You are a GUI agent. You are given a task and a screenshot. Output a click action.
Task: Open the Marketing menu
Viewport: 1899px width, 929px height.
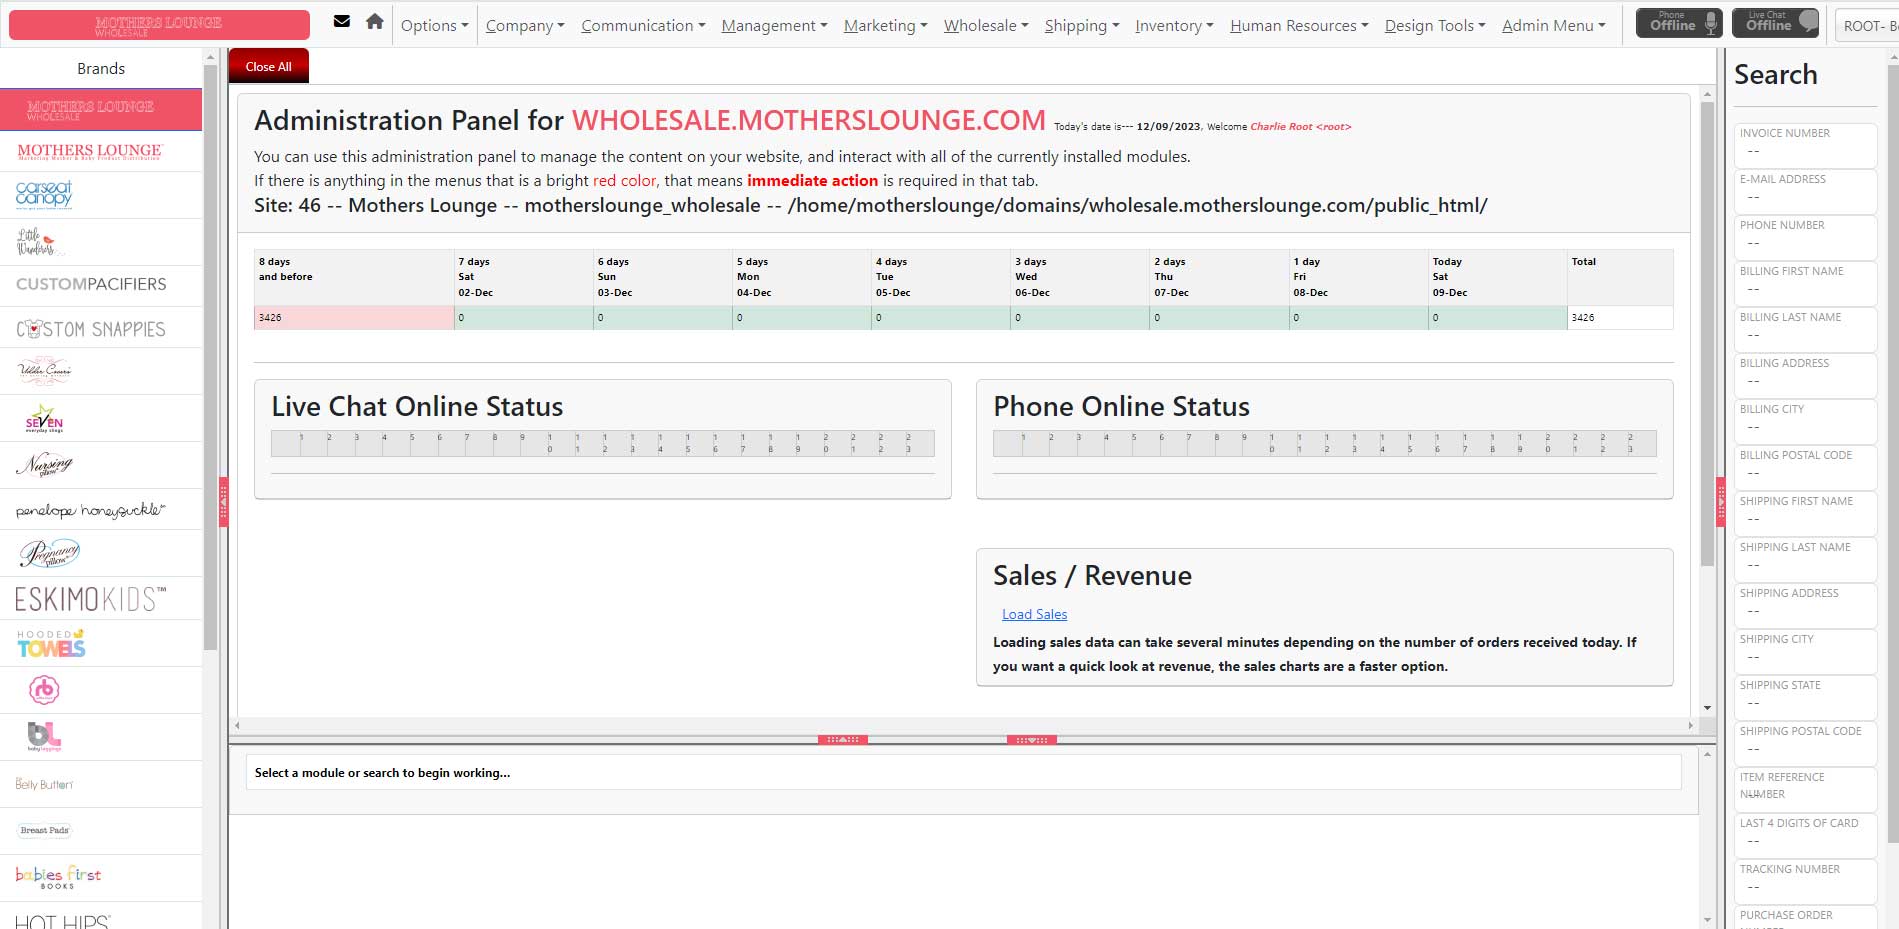pos(885,26)
